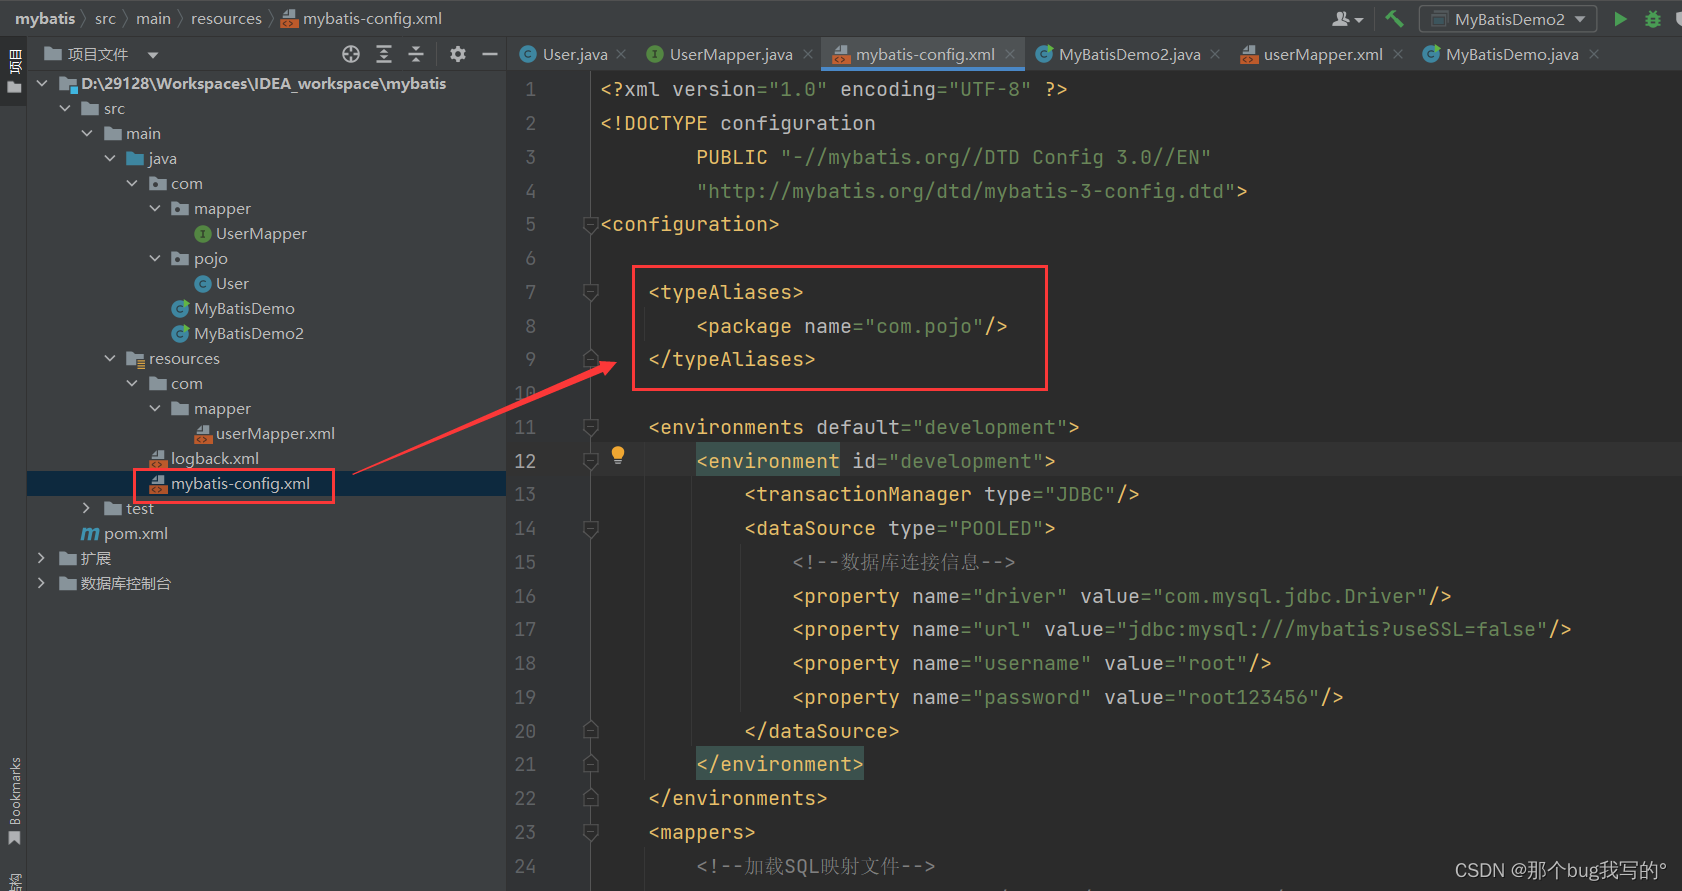Close the userMapper.xml tab
1682x891 pixels.
(1398, 54)
